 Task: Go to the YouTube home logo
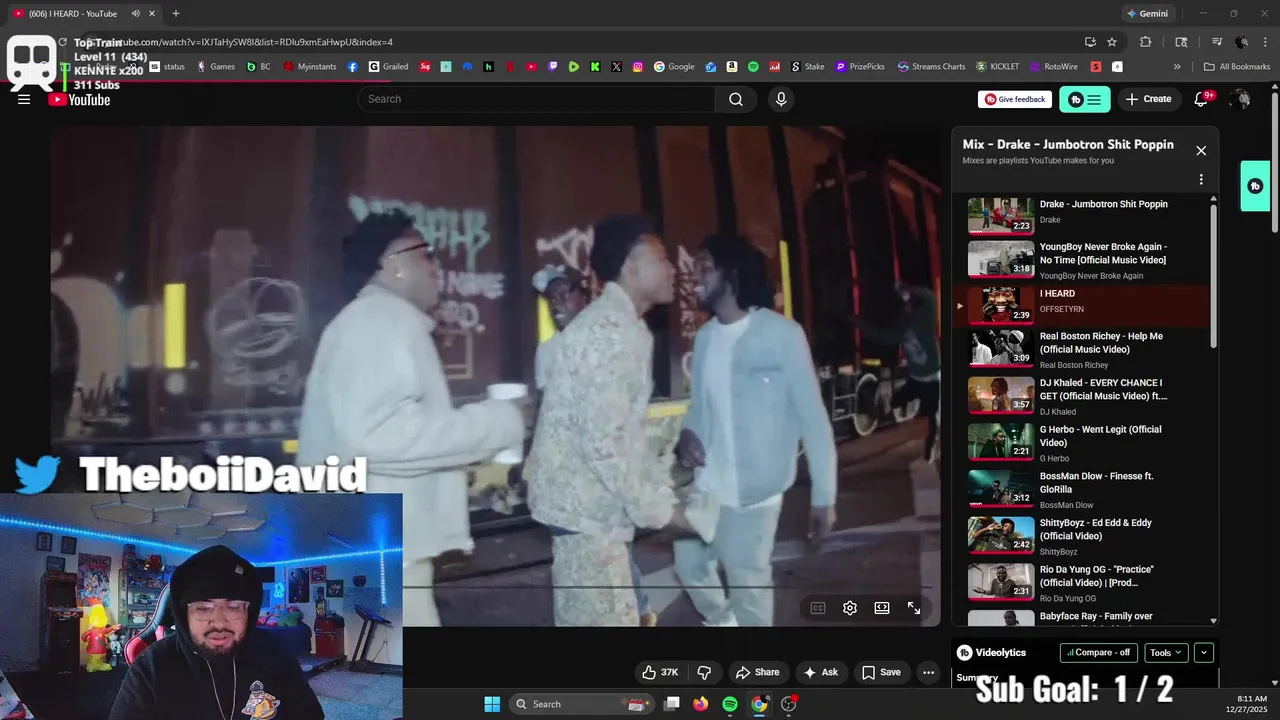point(80,99)
